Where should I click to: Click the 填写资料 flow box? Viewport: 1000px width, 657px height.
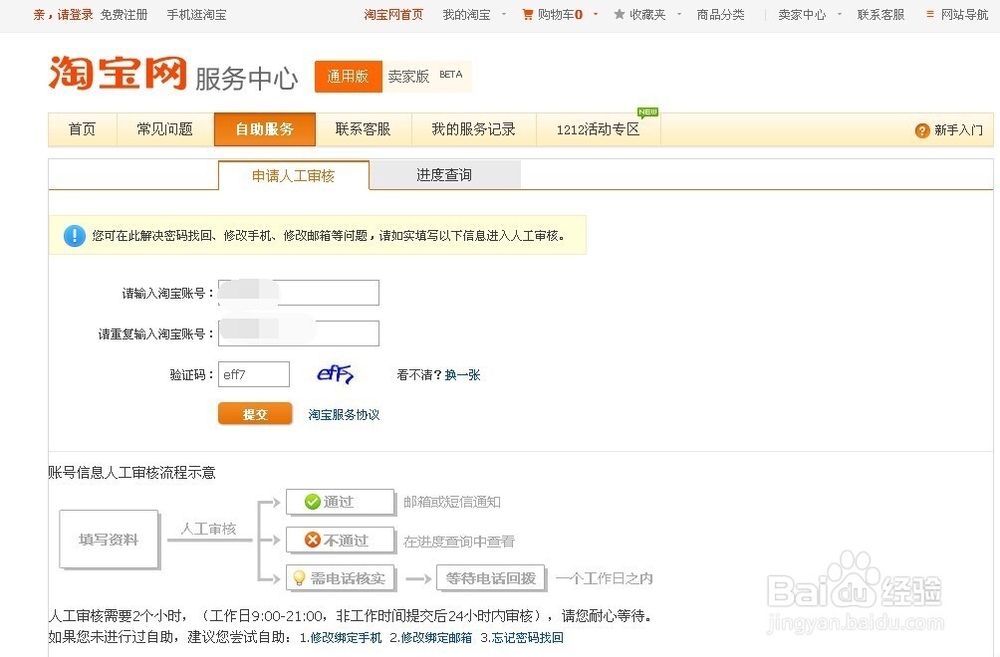(108, 540)
